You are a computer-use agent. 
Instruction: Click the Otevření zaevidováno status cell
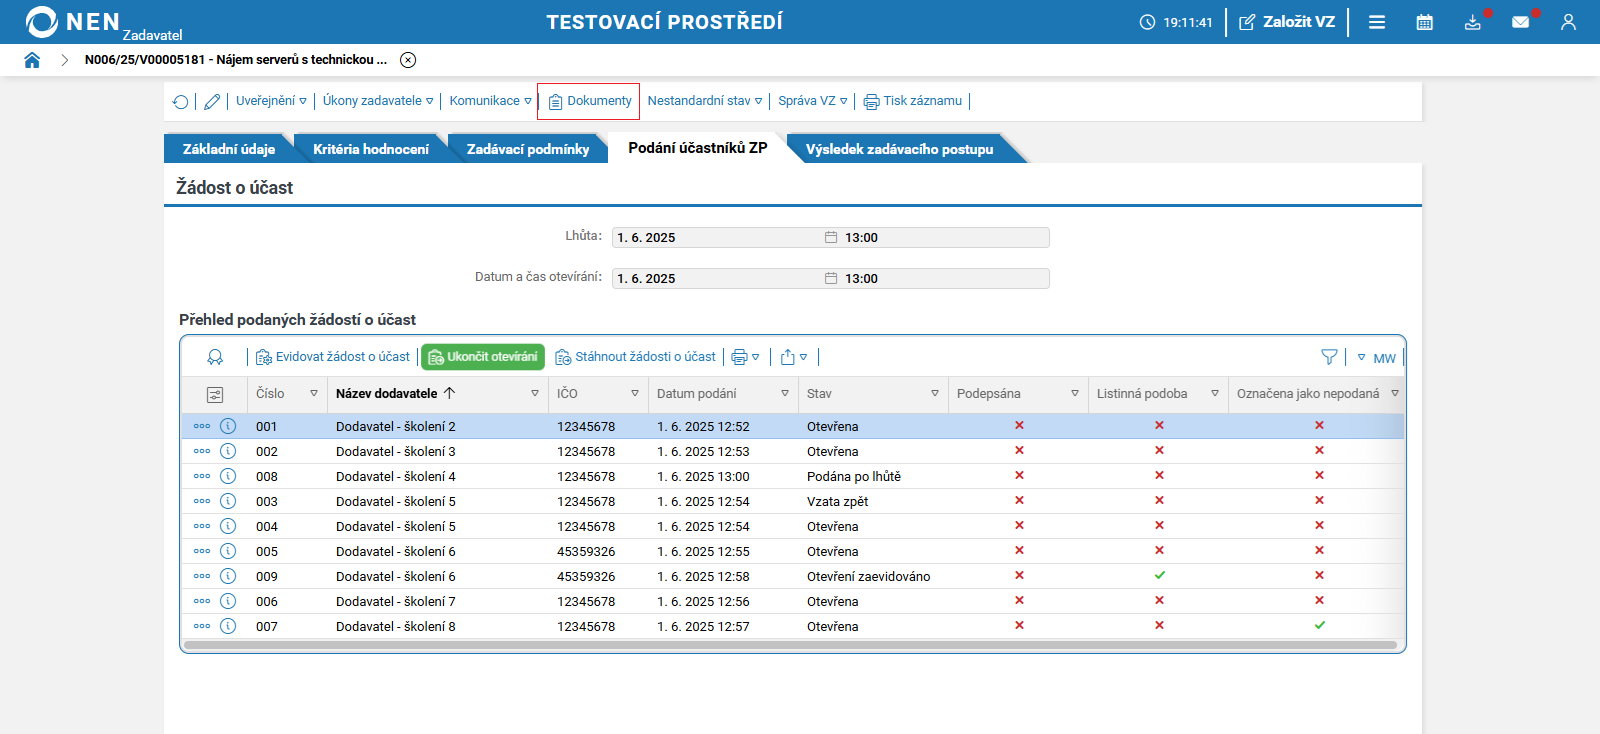[869, 576]
